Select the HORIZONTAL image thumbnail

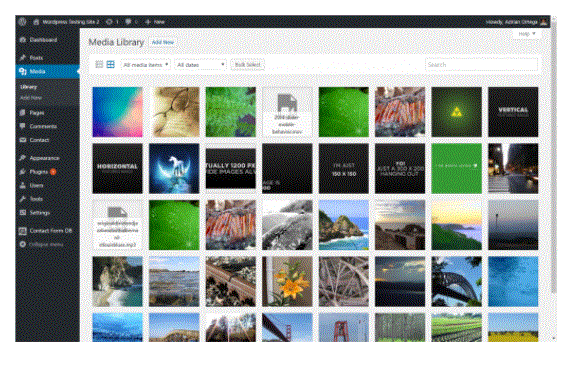117,169
